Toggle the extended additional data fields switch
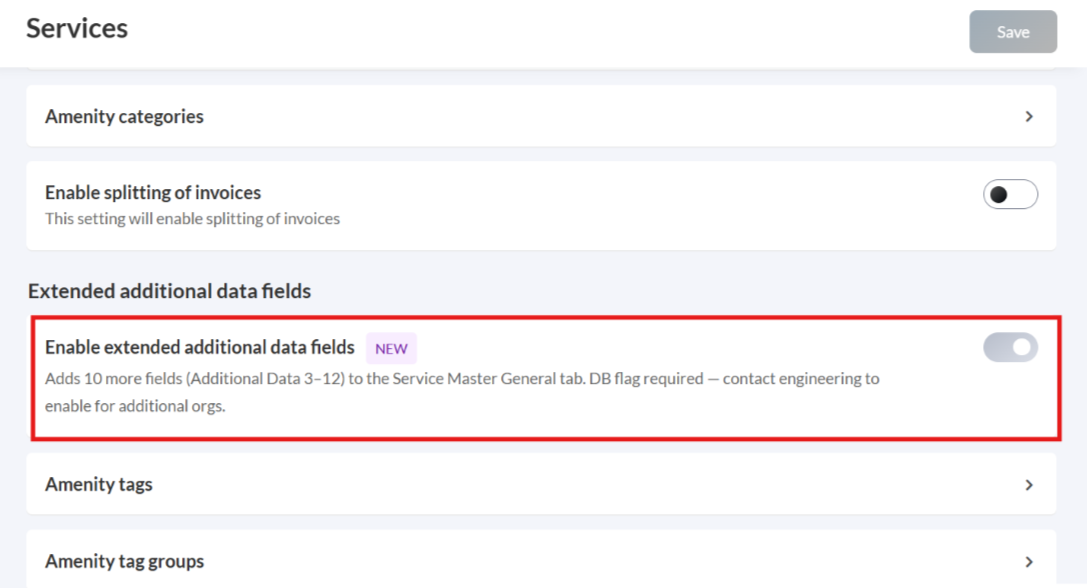 pos(1010,347)
